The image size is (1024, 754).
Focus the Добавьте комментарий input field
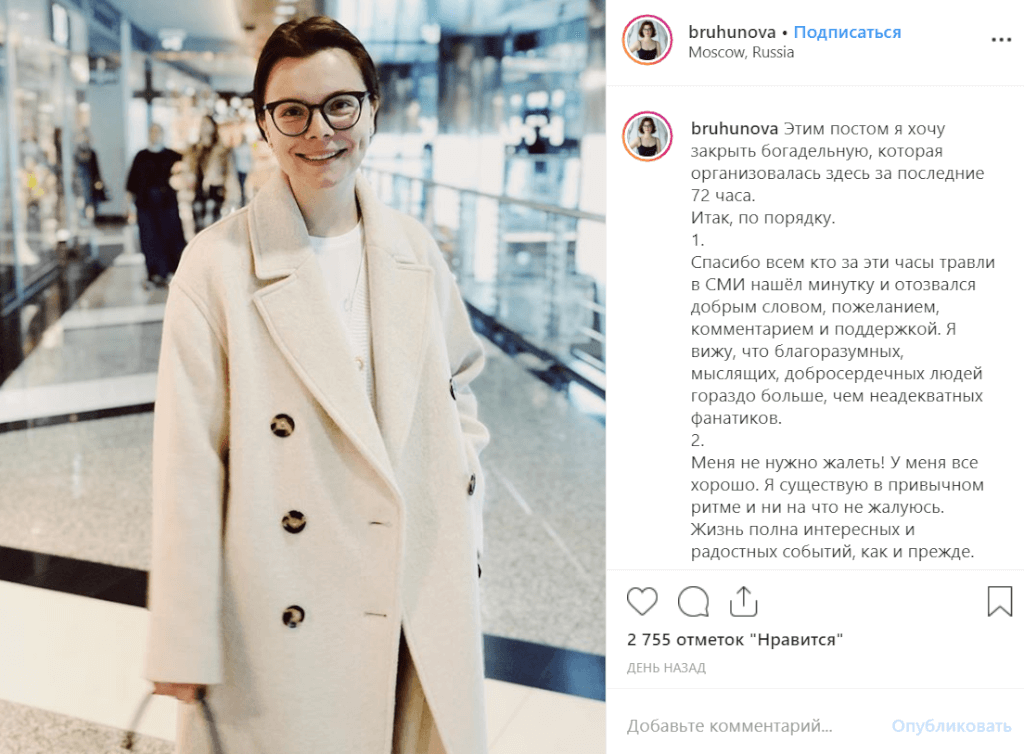point(751,726)
